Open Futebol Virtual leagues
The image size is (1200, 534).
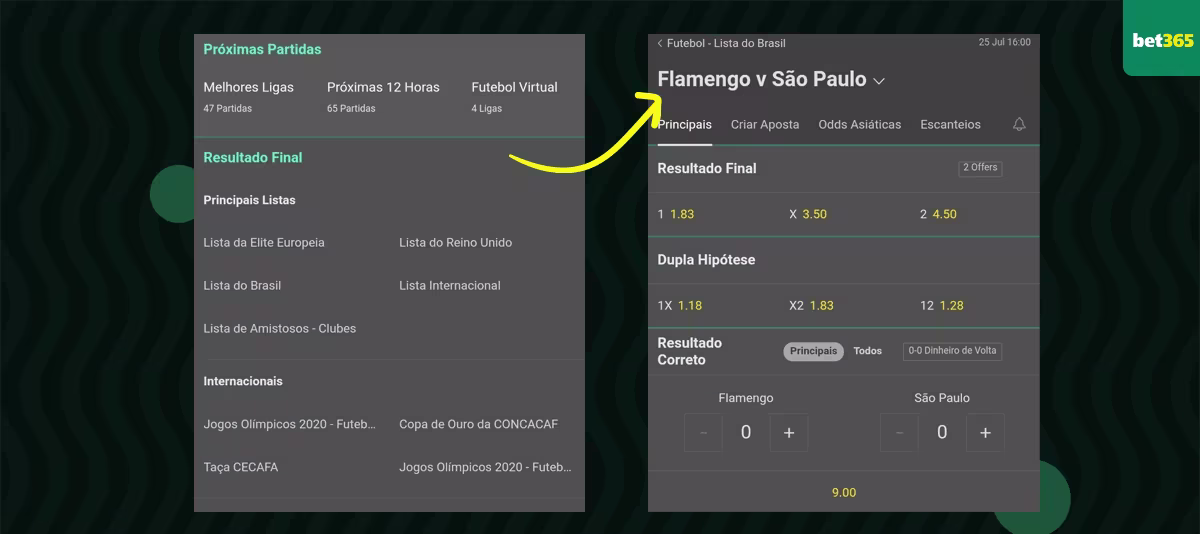pyautogui.click(x=514, y=96)
